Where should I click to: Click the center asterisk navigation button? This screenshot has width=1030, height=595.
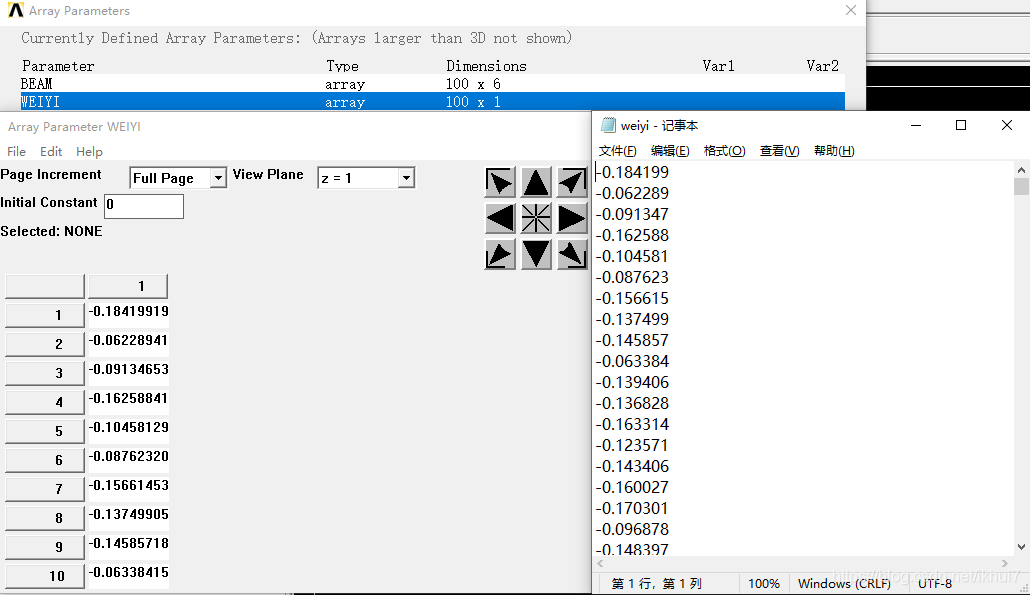(x=536, y=219)
